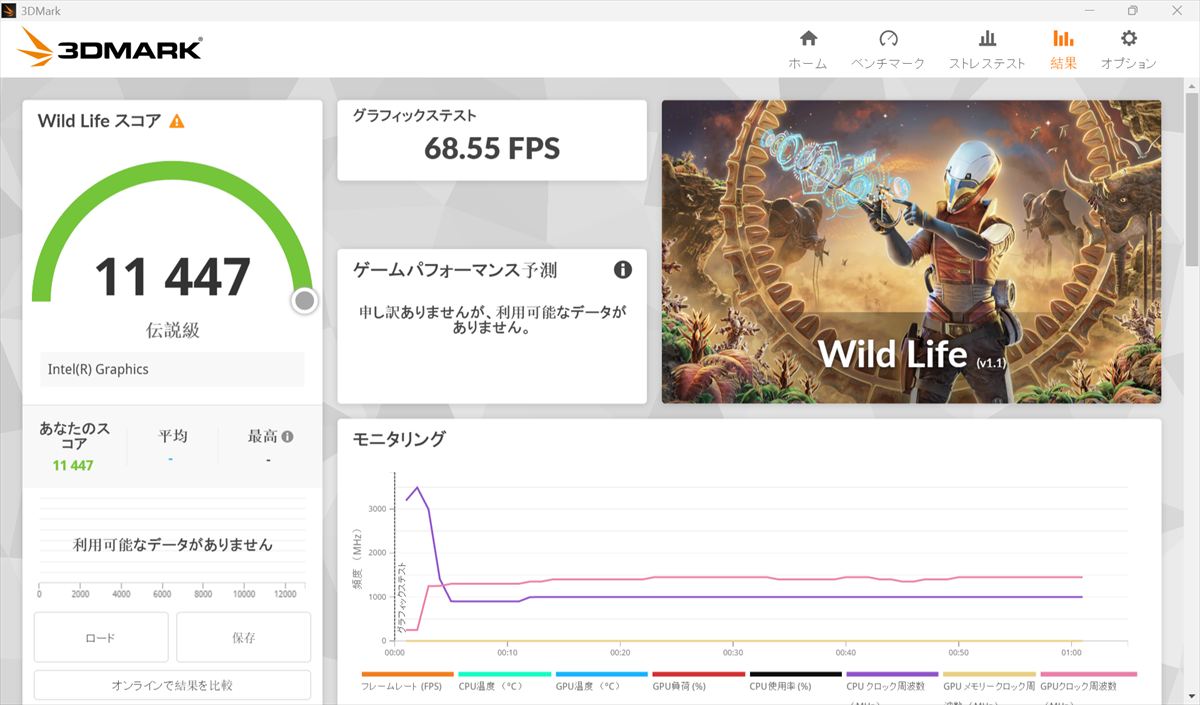
Task: Click the scrollbar up arrow
Action: tap(1191, 87)
